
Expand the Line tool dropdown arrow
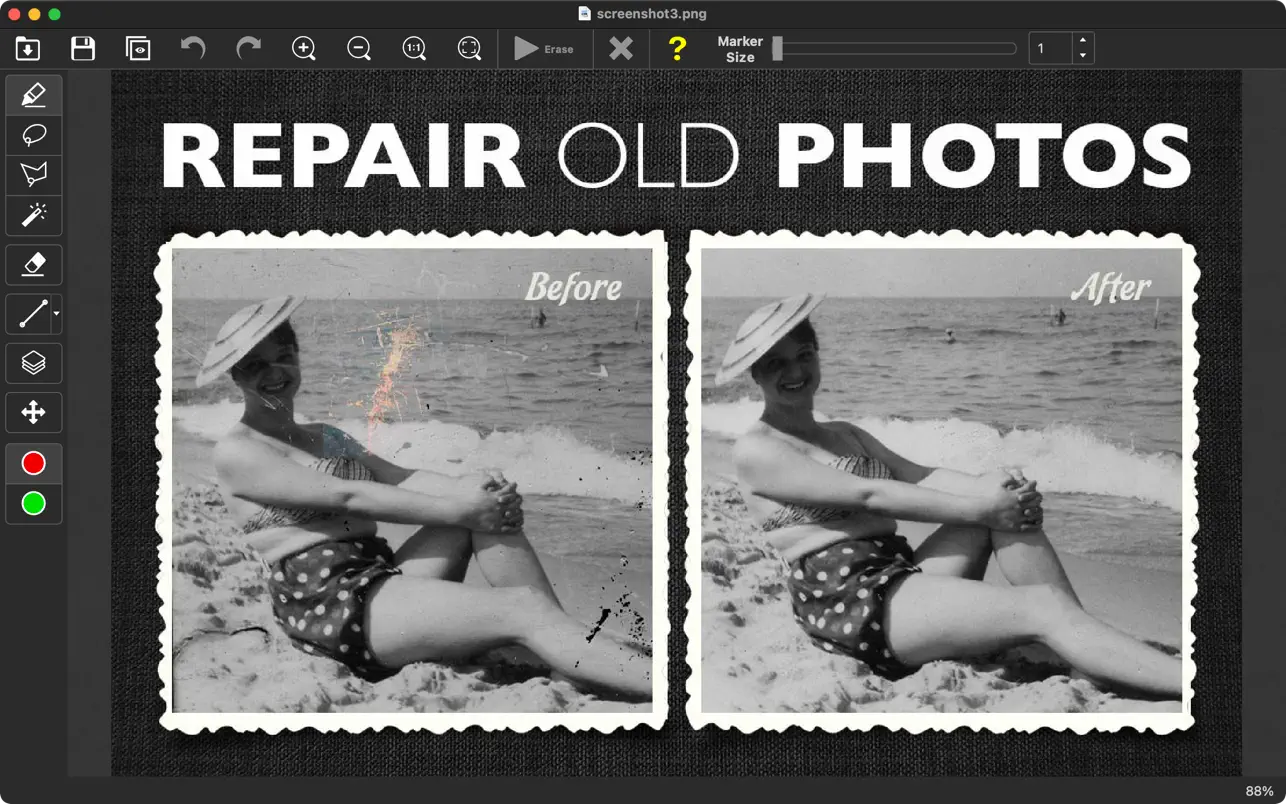point(56,314)
